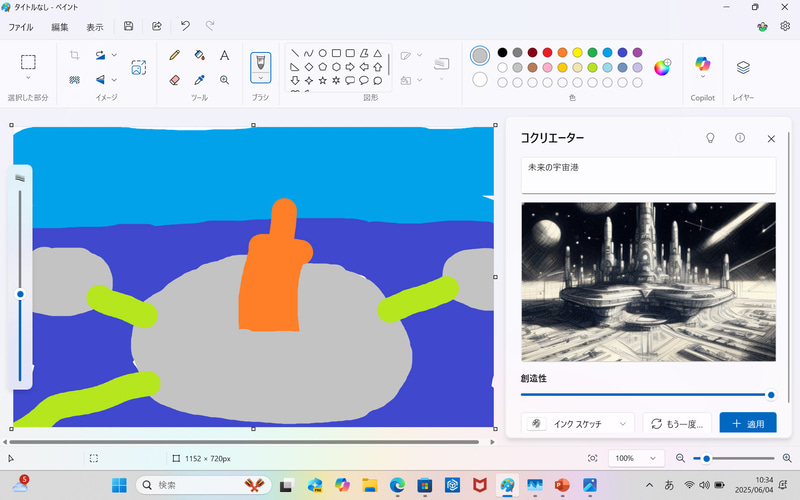Select the Color picker eyedropper tool
This screenshot has width=800, height=500.
click(199, 80)
